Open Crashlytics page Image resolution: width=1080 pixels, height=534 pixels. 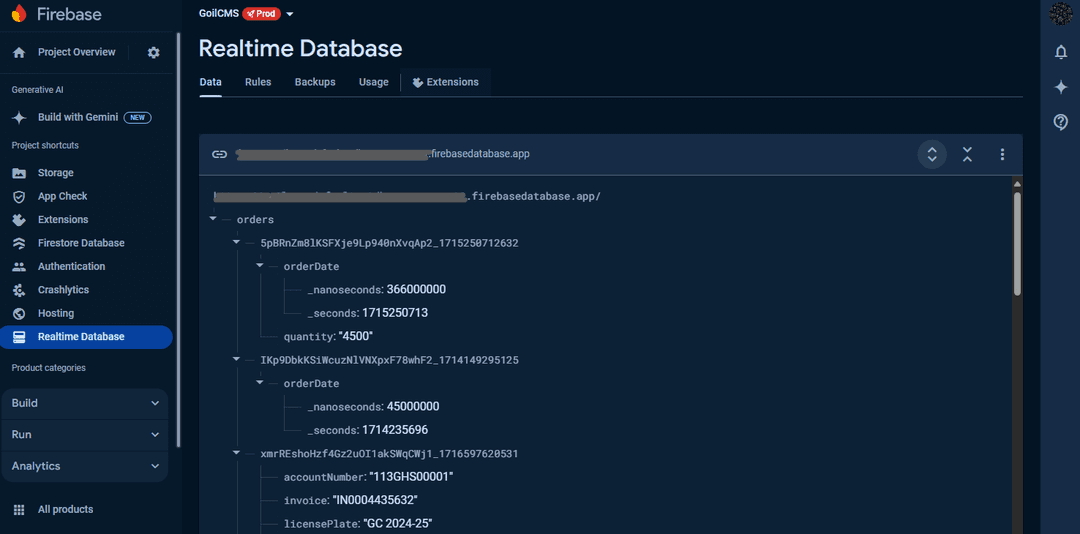(63, 290)
